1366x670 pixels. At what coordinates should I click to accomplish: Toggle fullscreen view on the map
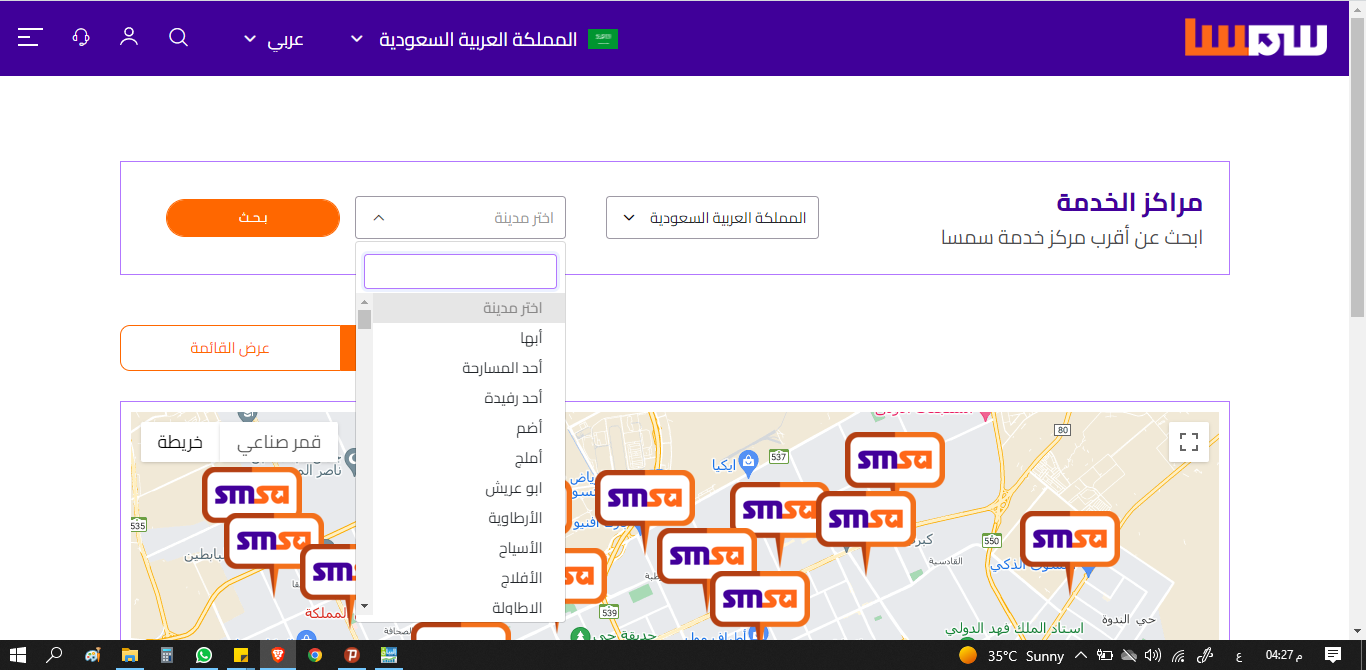pyautogui.click(x=1189, y=442)
